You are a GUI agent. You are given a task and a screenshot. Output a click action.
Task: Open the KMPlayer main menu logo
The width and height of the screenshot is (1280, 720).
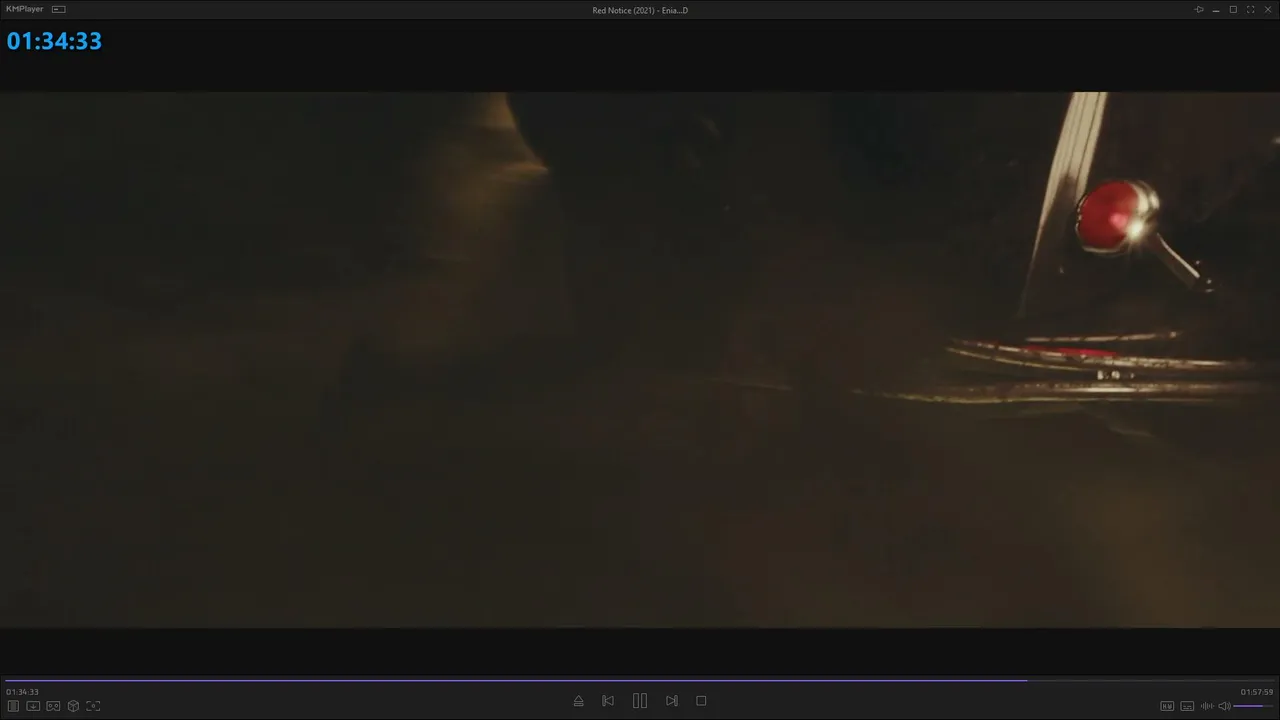coord(24,9)
